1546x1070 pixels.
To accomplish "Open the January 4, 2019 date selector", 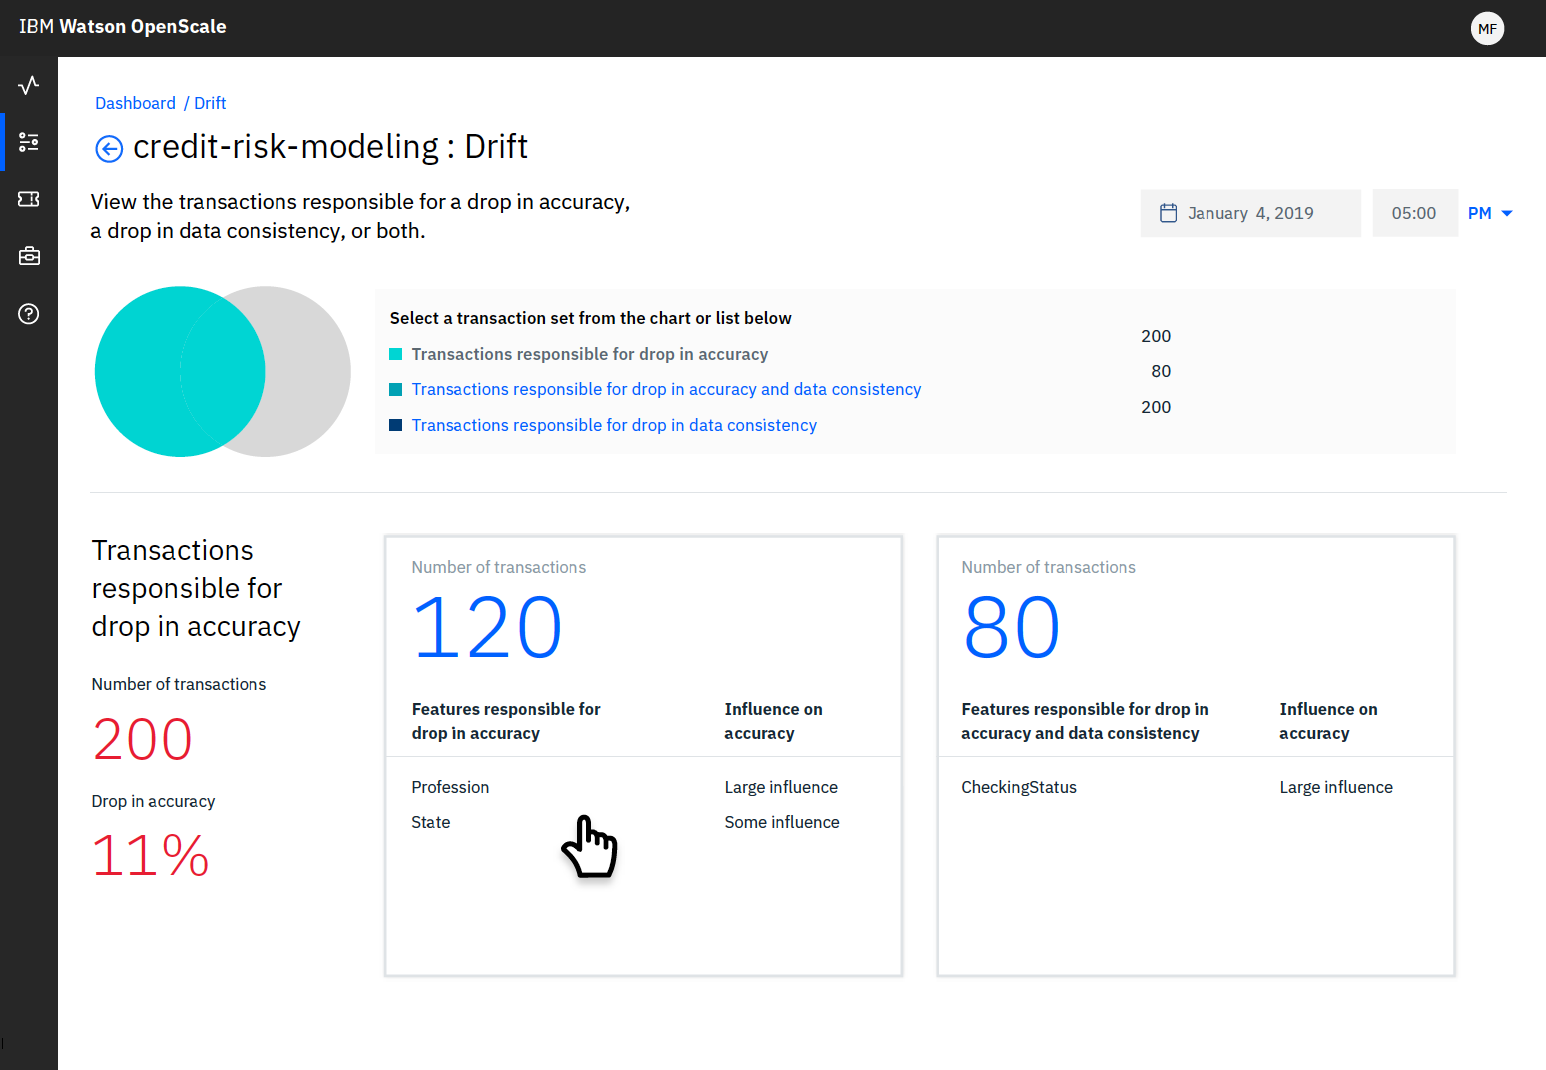I will (x=1250, y=212).
